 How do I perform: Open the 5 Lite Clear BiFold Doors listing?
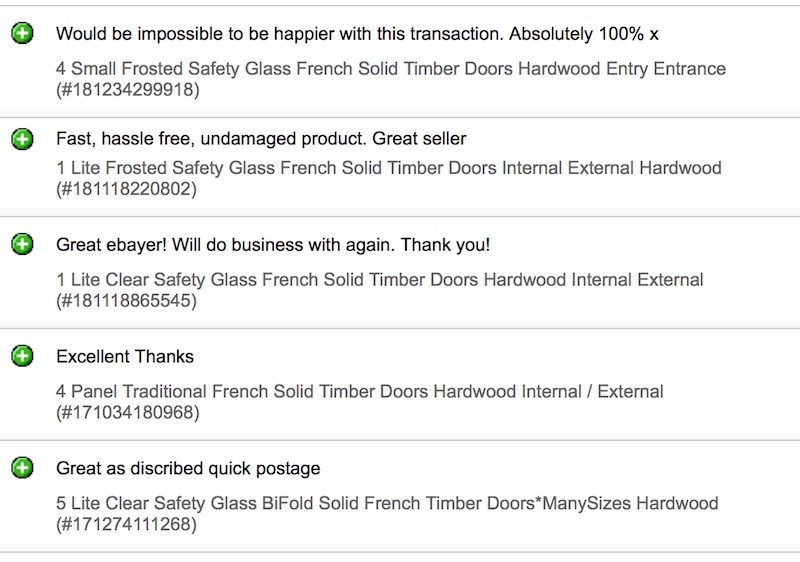pyautogui.click(x=387, y=503)
